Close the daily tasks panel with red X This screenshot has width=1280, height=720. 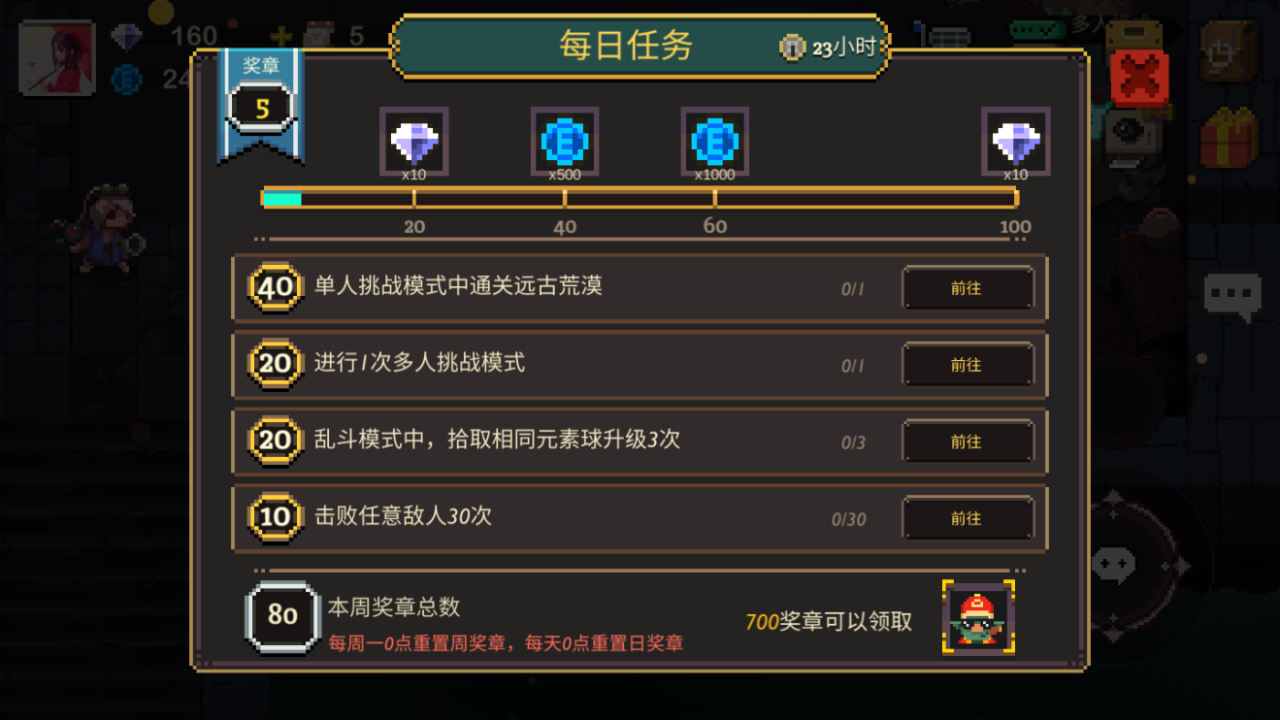(1140, 78)
